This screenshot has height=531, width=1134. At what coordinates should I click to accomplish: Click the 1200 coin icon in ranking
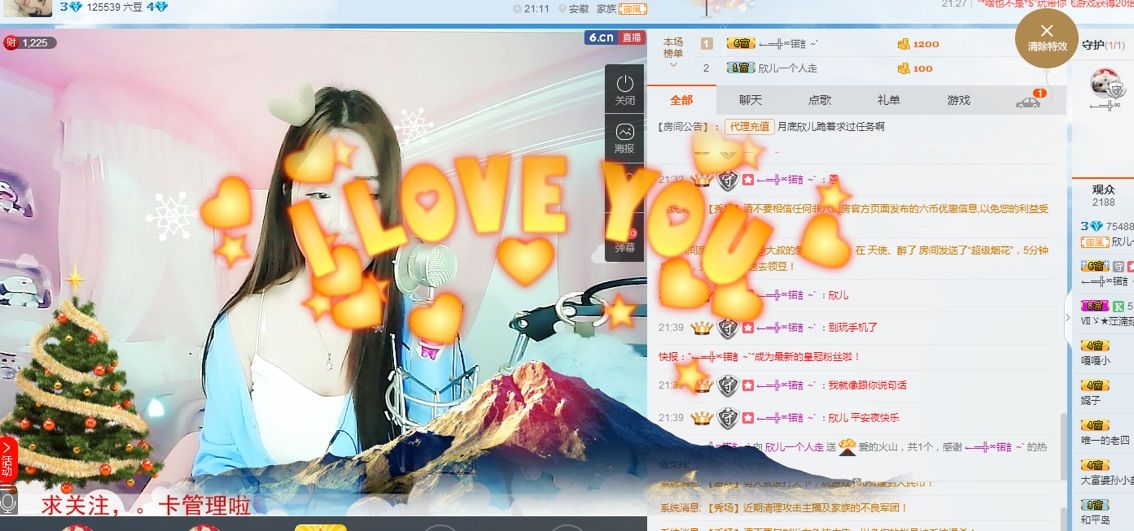(x=903, y=44)
